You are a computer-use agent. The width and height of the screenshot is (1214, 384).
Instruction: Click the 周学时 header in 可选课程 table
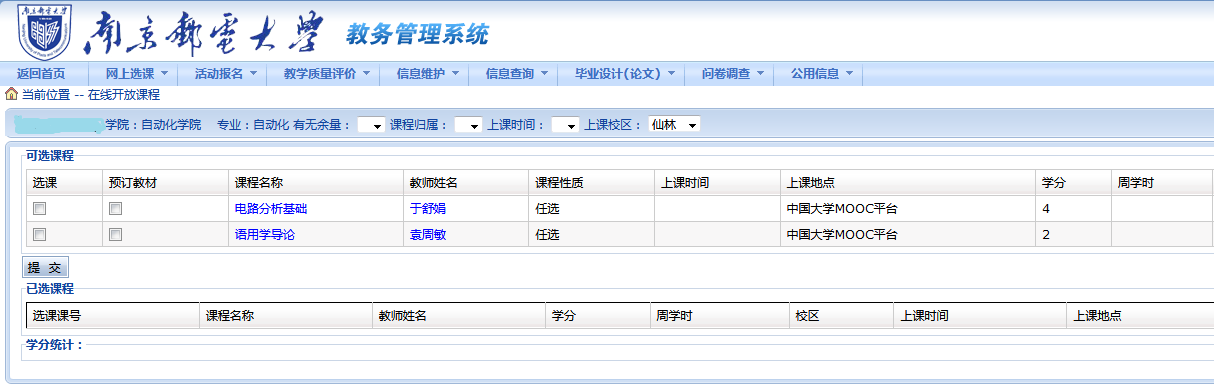[1136, 183]
